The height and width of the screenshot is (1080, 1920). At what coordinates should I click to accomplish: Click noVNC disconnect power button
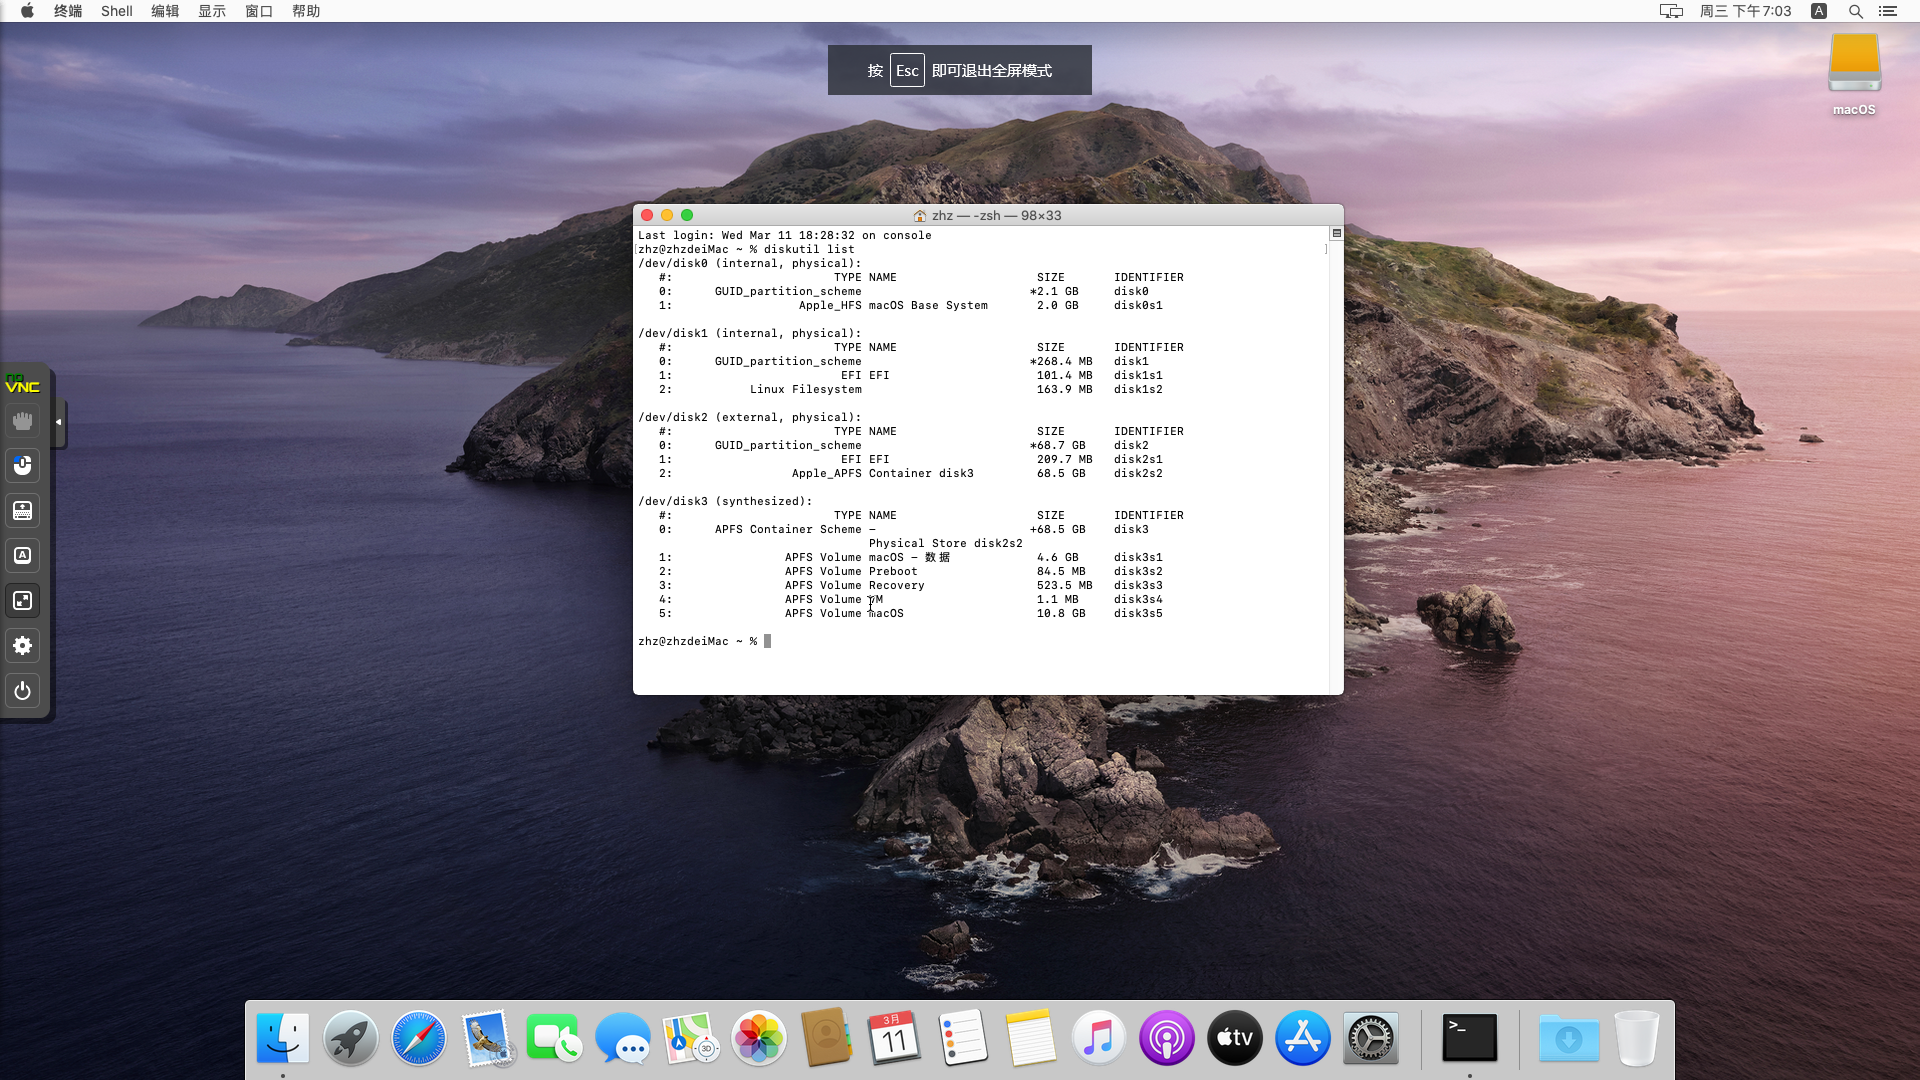click(x=22, y=691)
